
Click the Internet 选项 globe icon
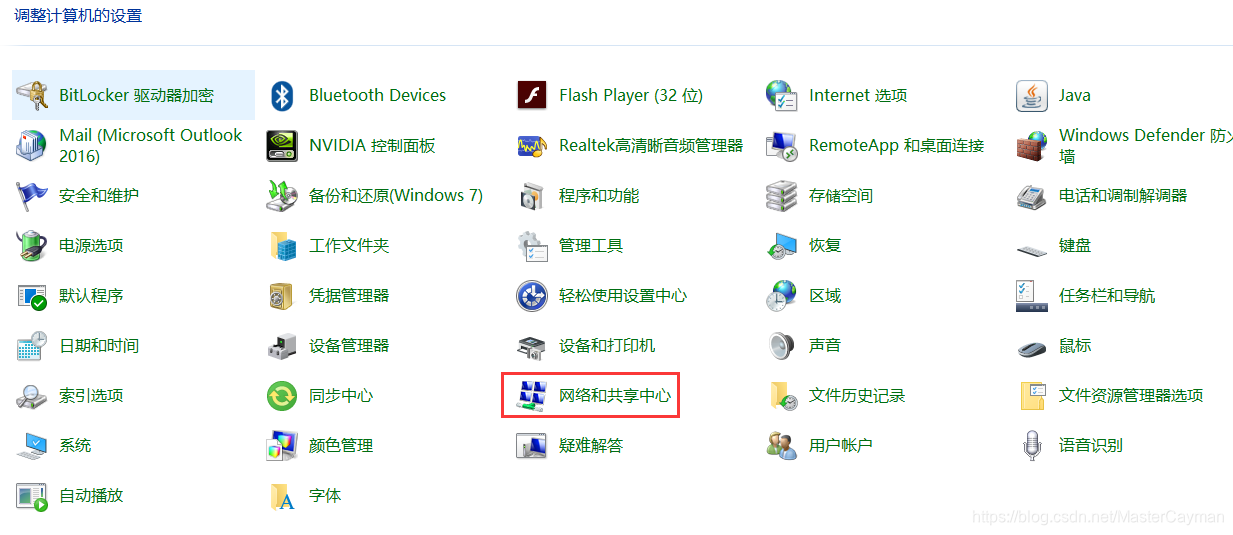pyautogui.click(x=782, y=96)
